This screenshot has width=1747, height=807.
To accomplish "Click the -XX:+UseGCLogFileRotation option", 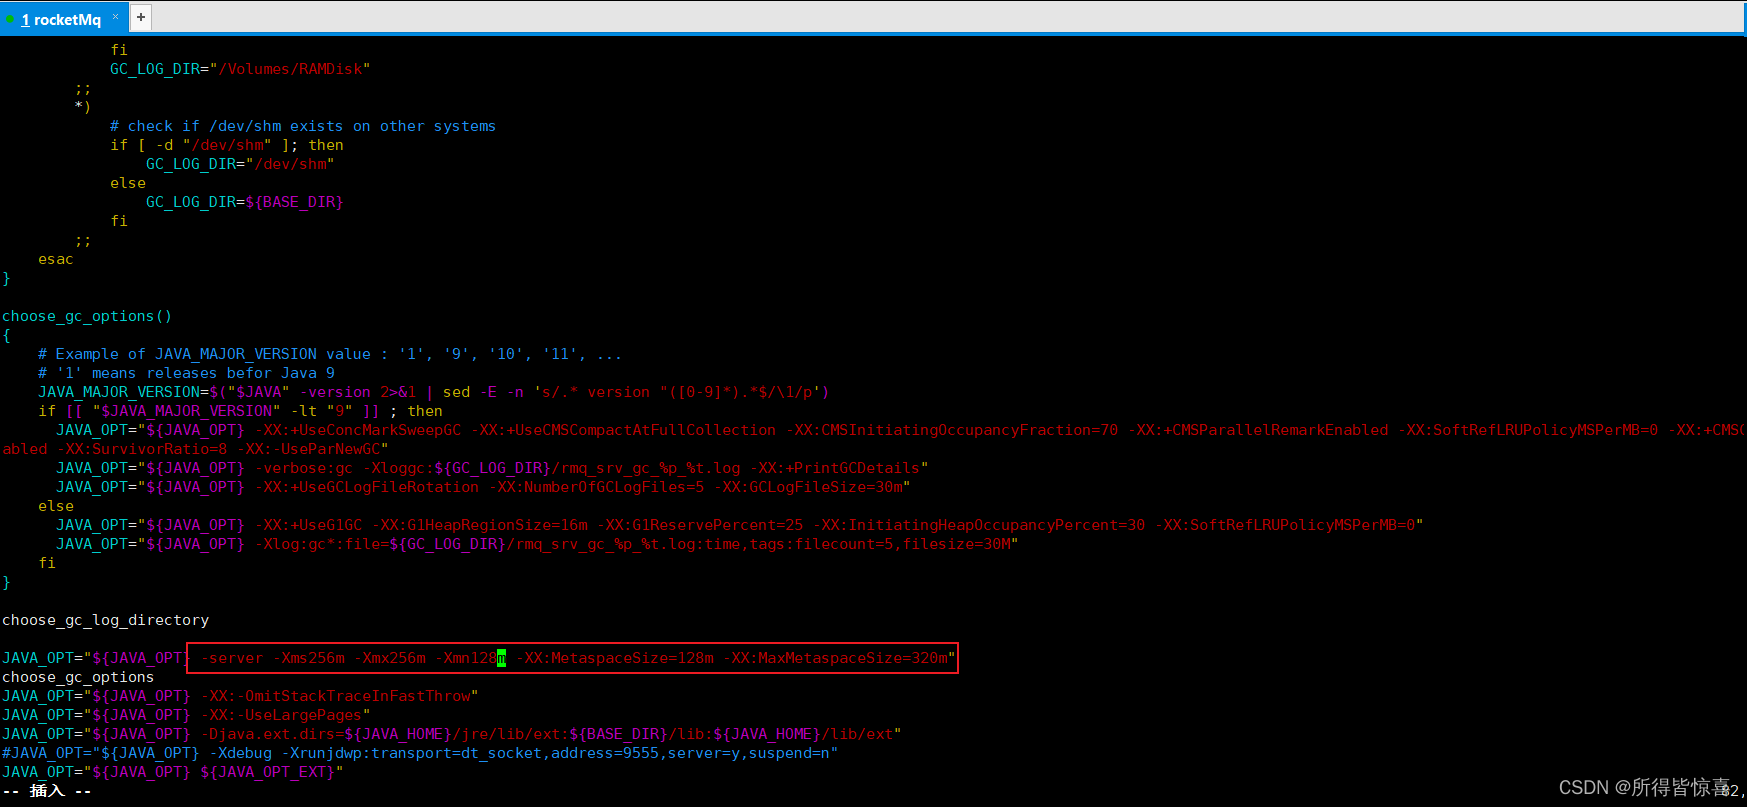I will pos(367,487).
